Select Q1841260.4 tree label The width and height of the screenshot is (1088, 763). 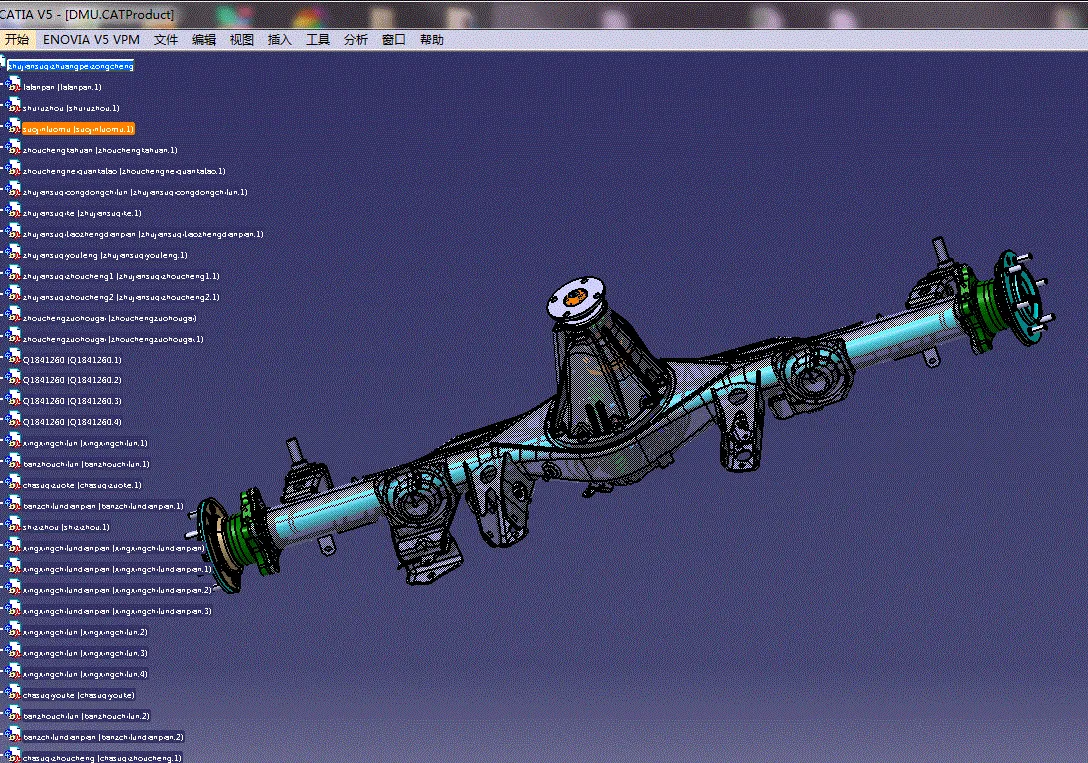[x=72, y=422]
